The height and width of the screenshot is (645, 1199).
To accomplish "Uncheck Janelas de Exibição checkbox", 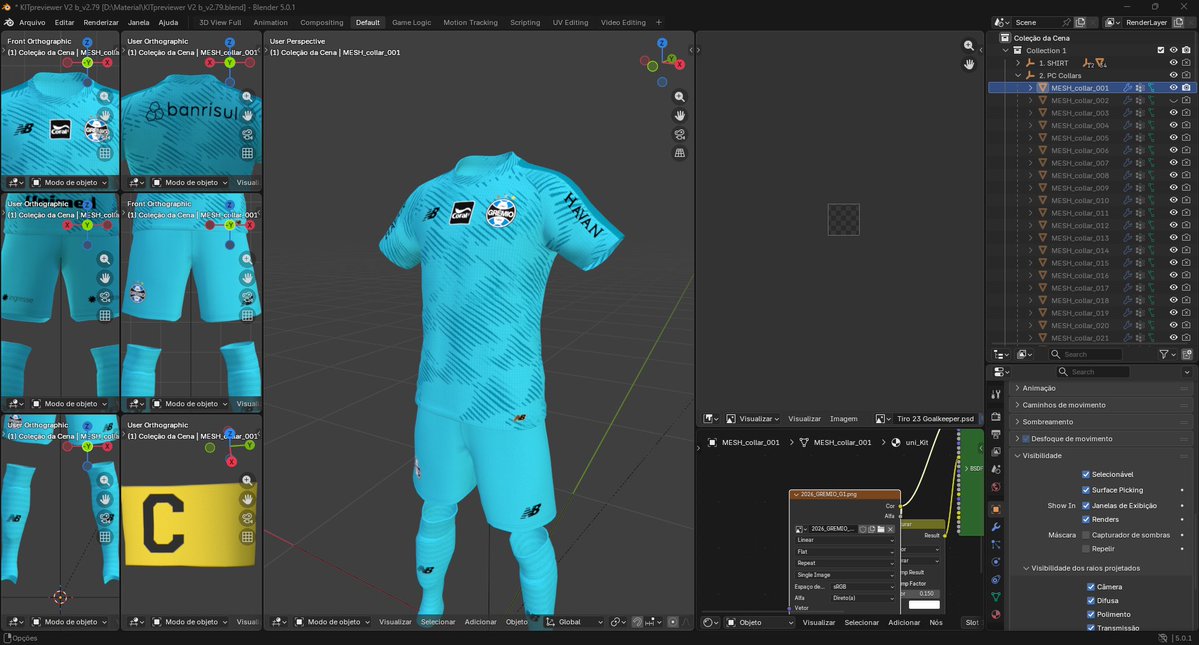I will [1086, 505].
